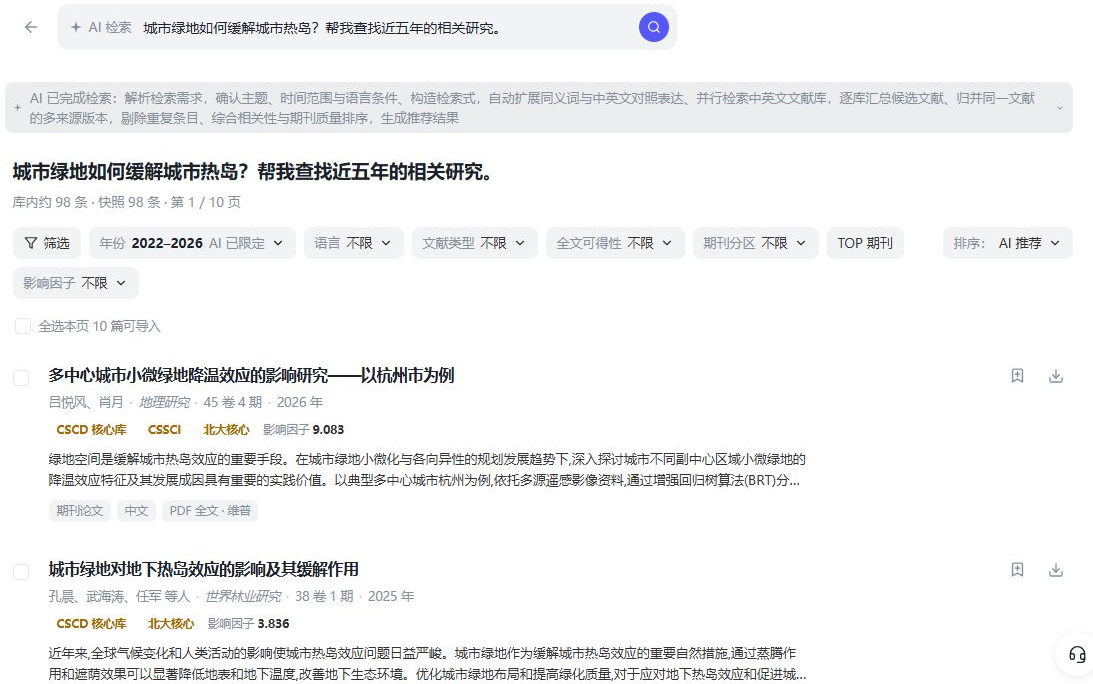Bookmark the 城市绿地对地下热岛效应 article
1093x684 pixels.
(x=1017, y=570)
